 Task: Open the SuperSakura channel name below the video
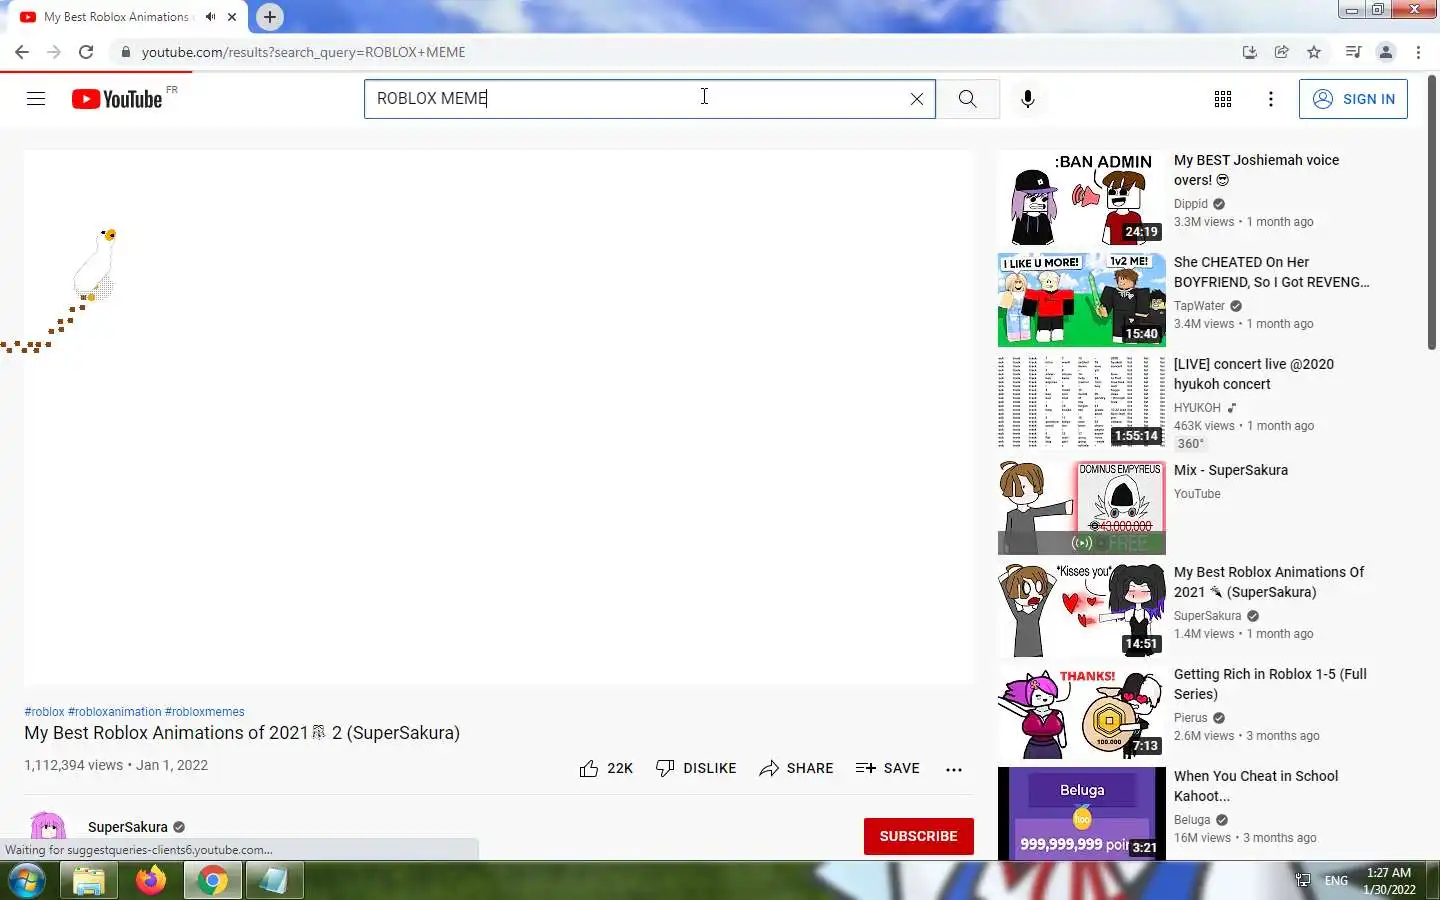pyautogui.click(x=128, y=827)
